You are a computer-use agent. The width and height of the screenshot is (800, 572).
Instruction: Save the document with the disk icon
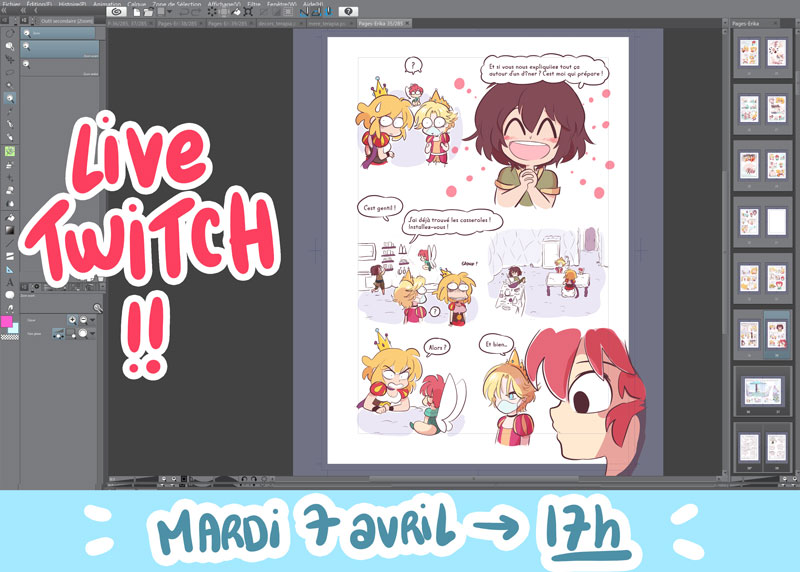[161, 11]
